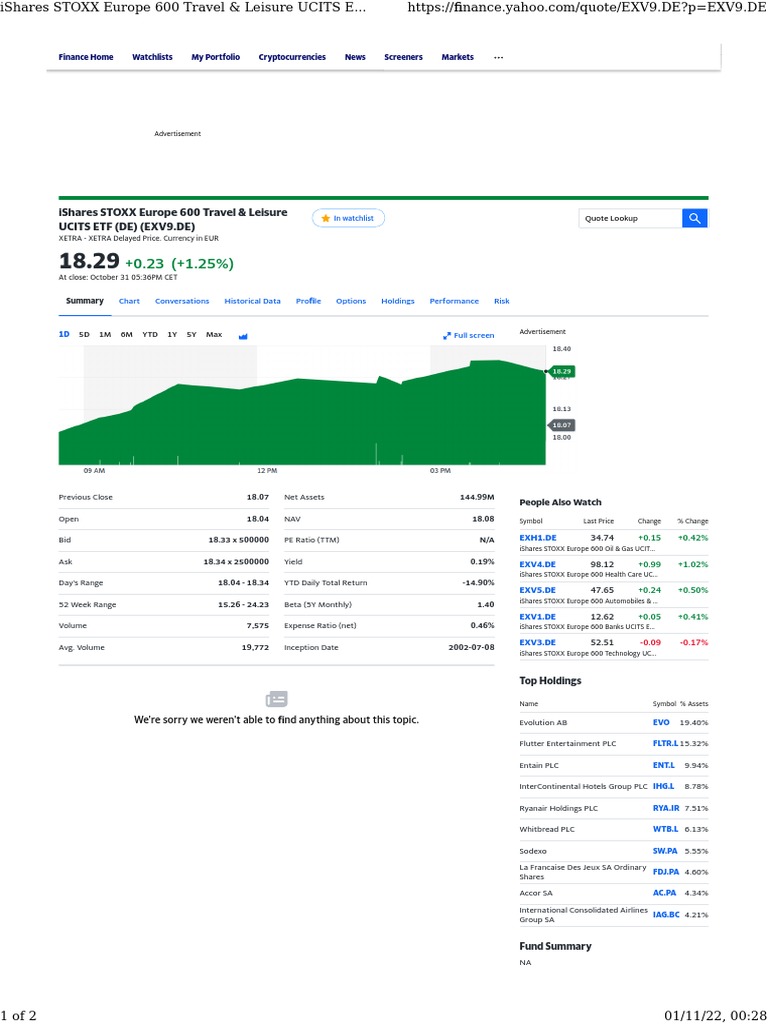Click the YTD Daily Total Return -14.90%

tap(478, 583)
